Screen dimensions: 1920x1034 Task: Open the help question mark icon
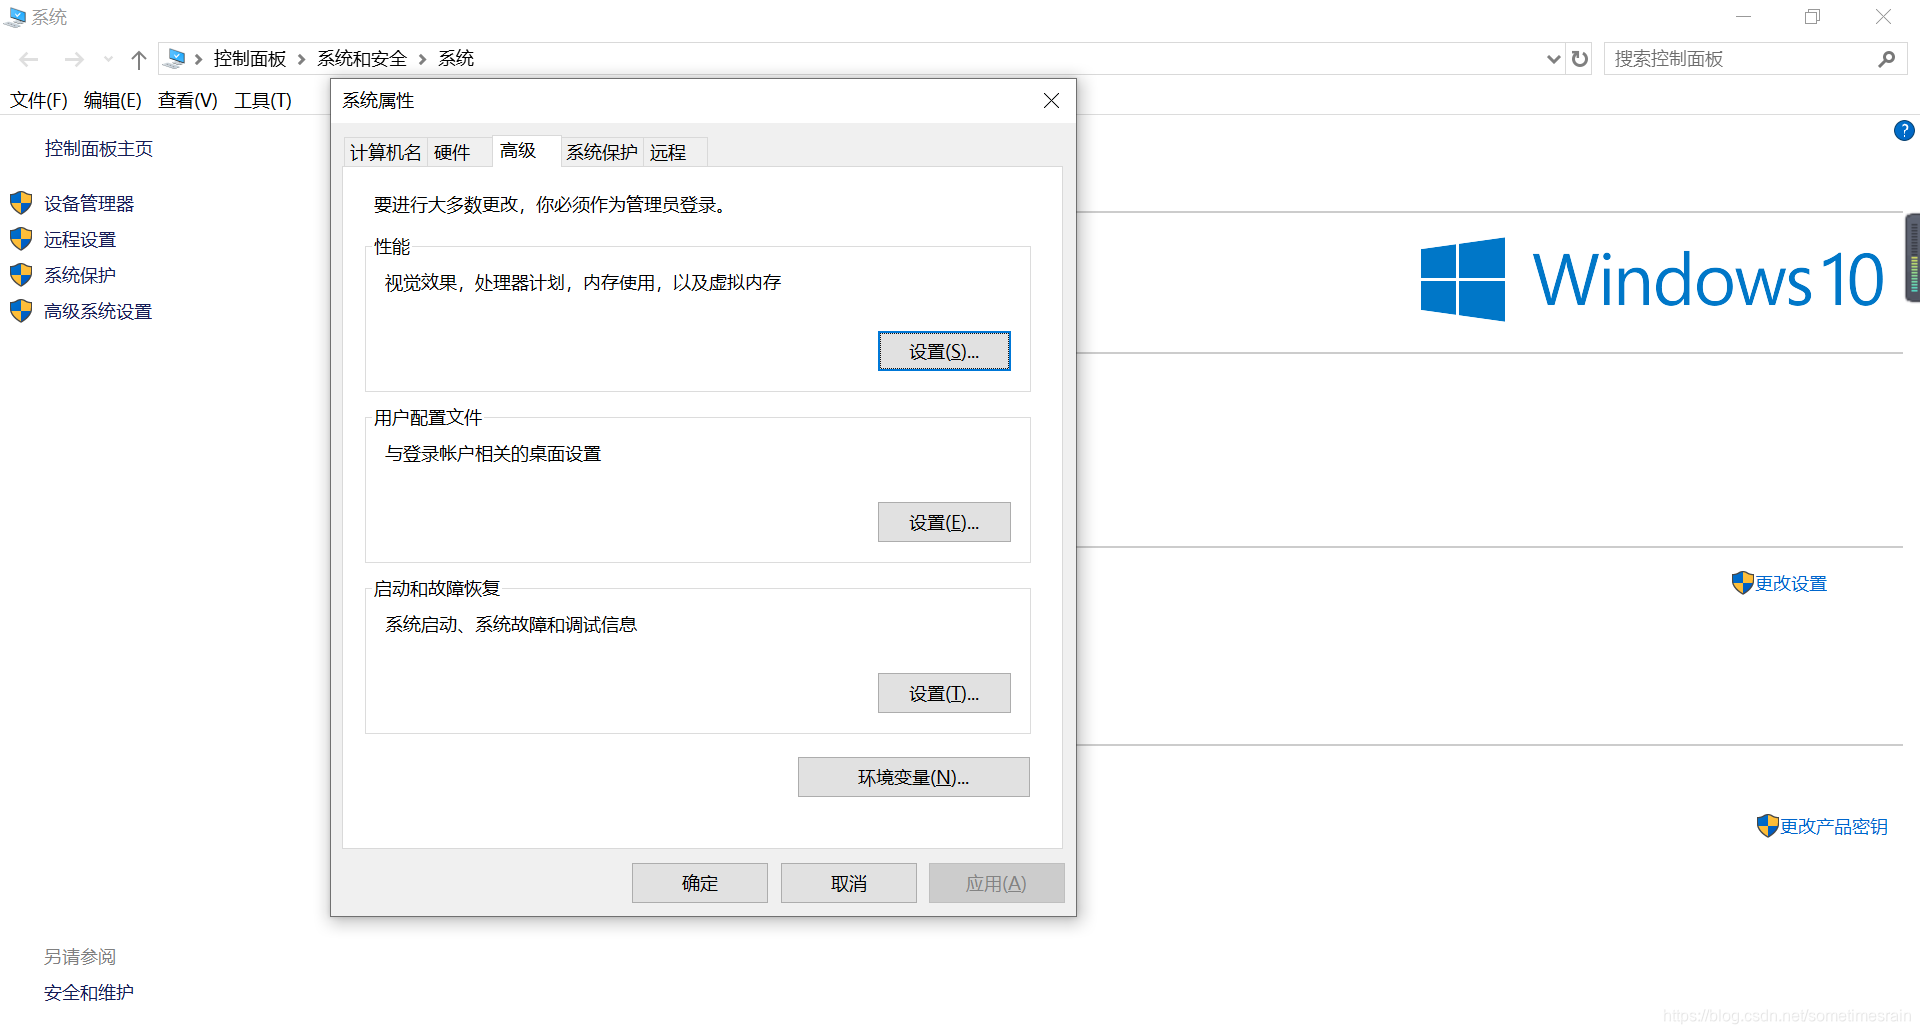[1904, 130]
